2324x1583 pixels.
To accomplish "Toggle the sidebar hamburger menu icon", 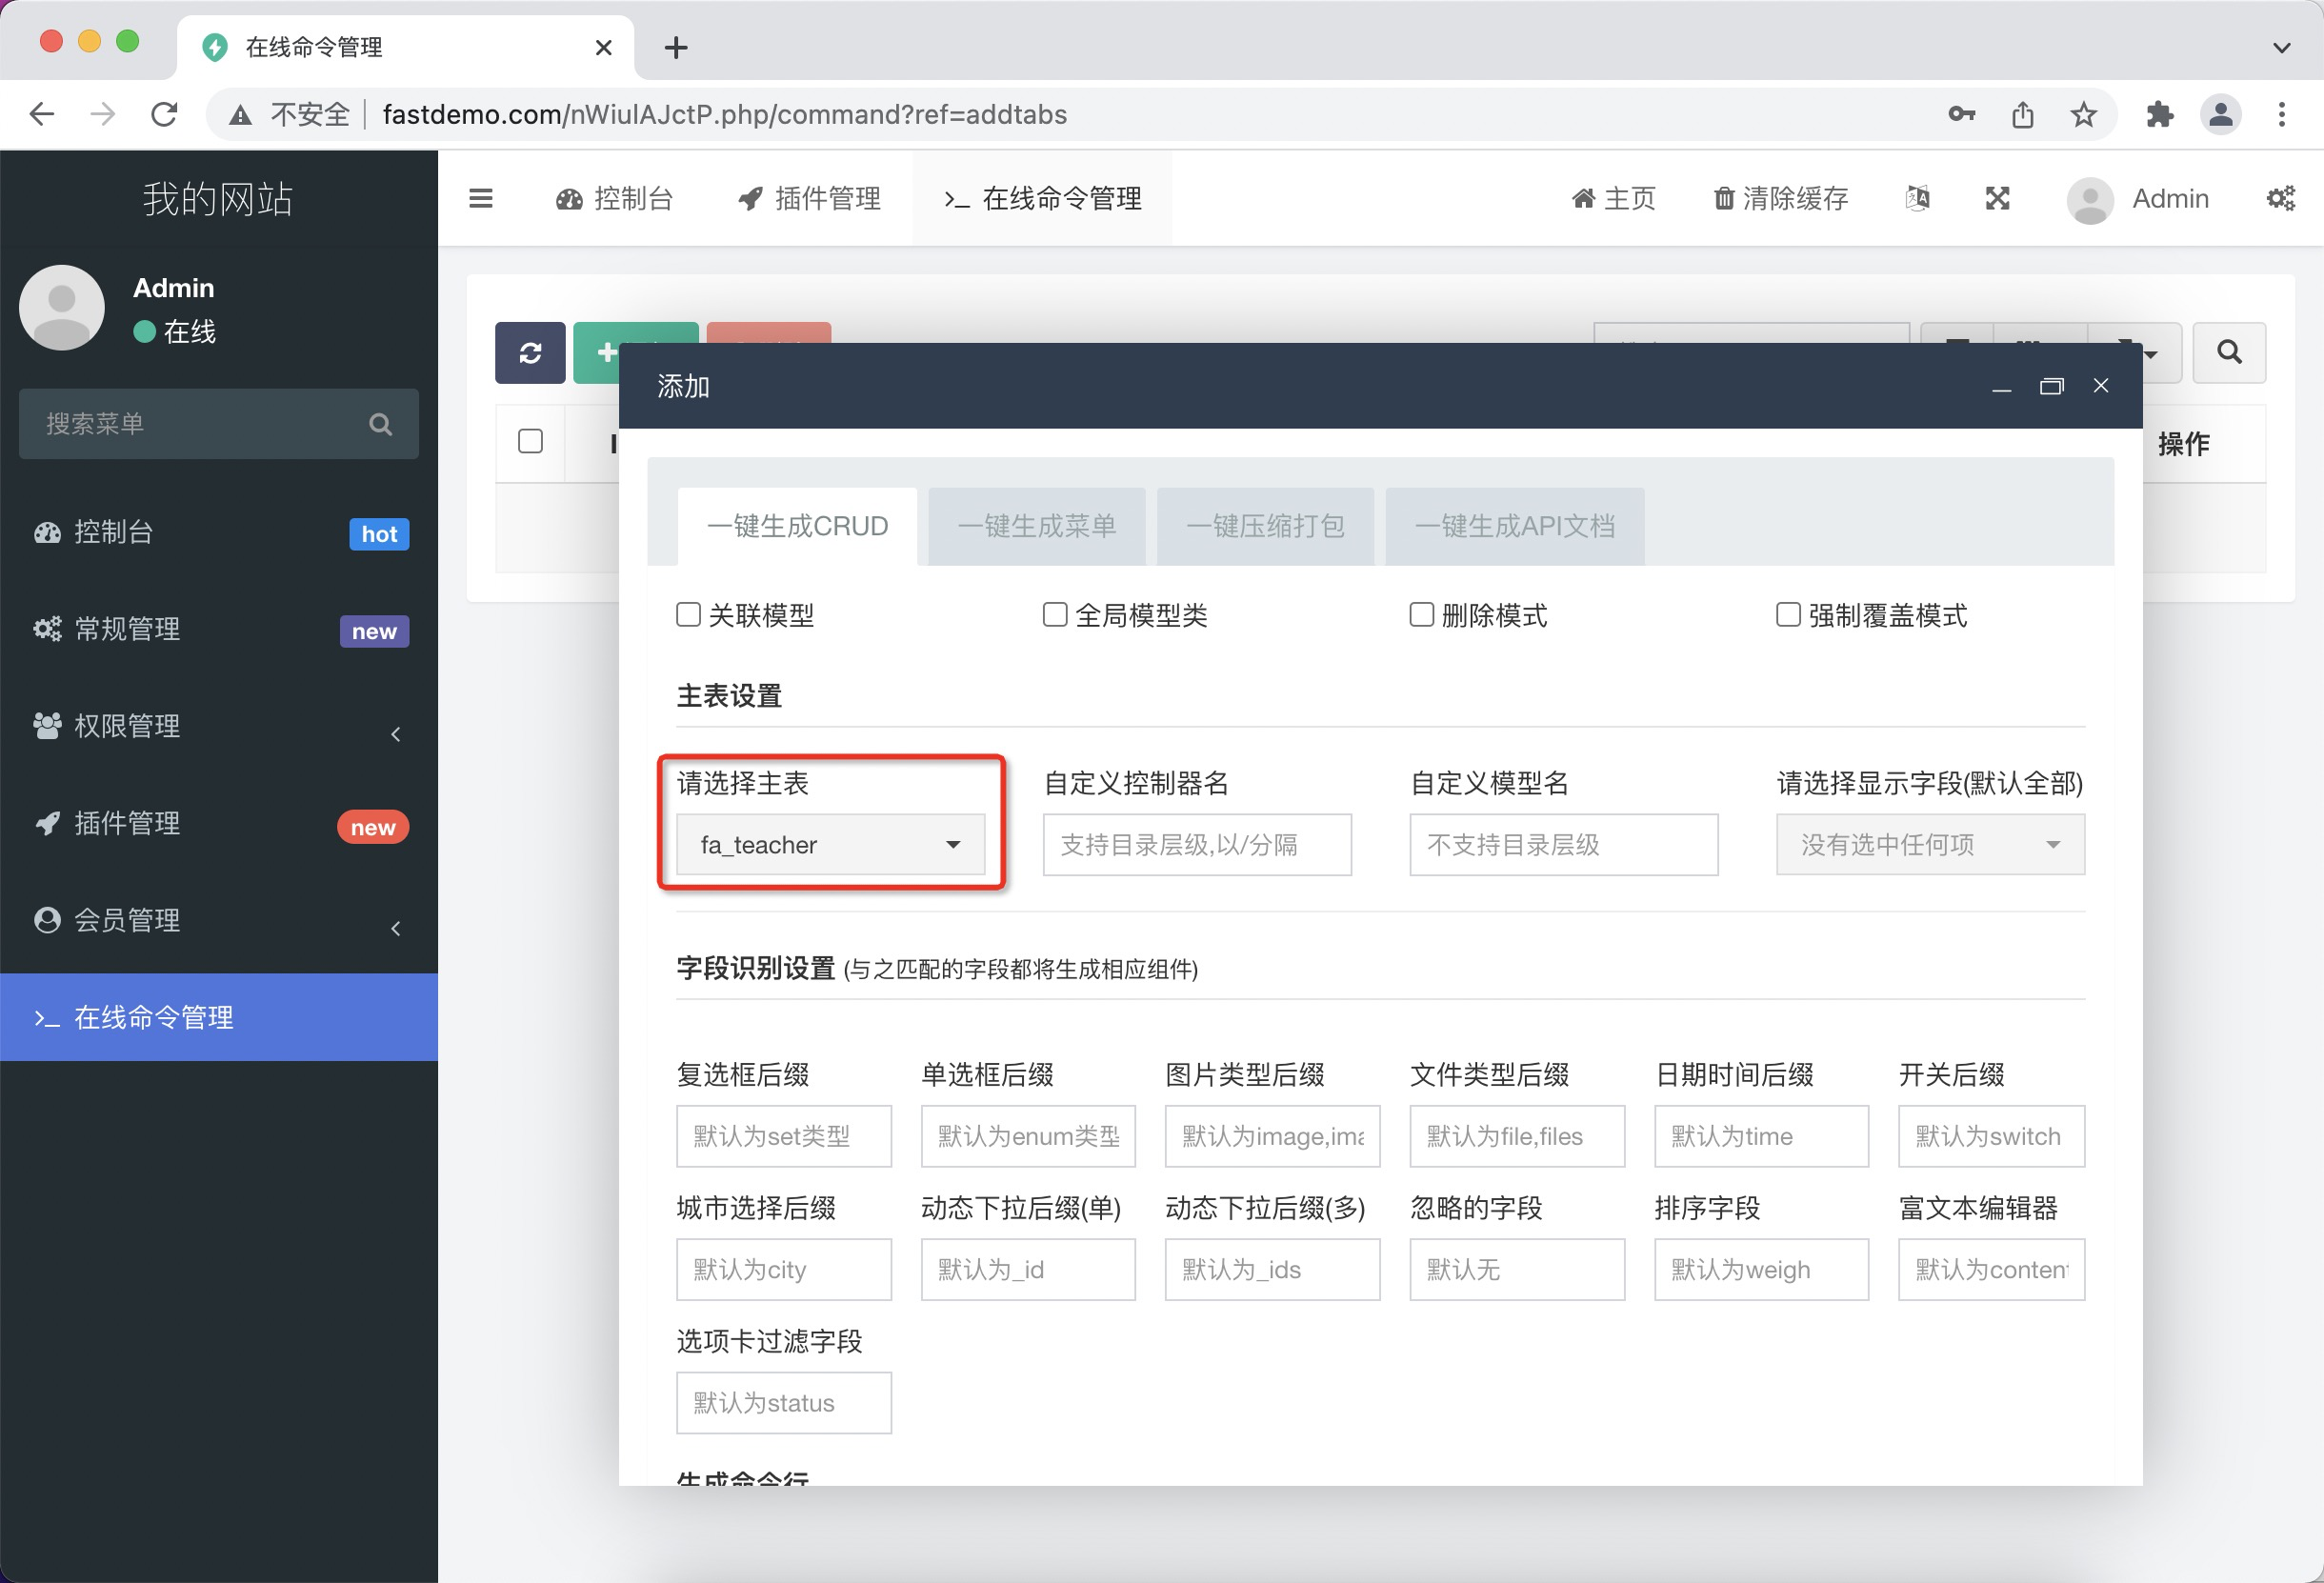I will (481, 198).
